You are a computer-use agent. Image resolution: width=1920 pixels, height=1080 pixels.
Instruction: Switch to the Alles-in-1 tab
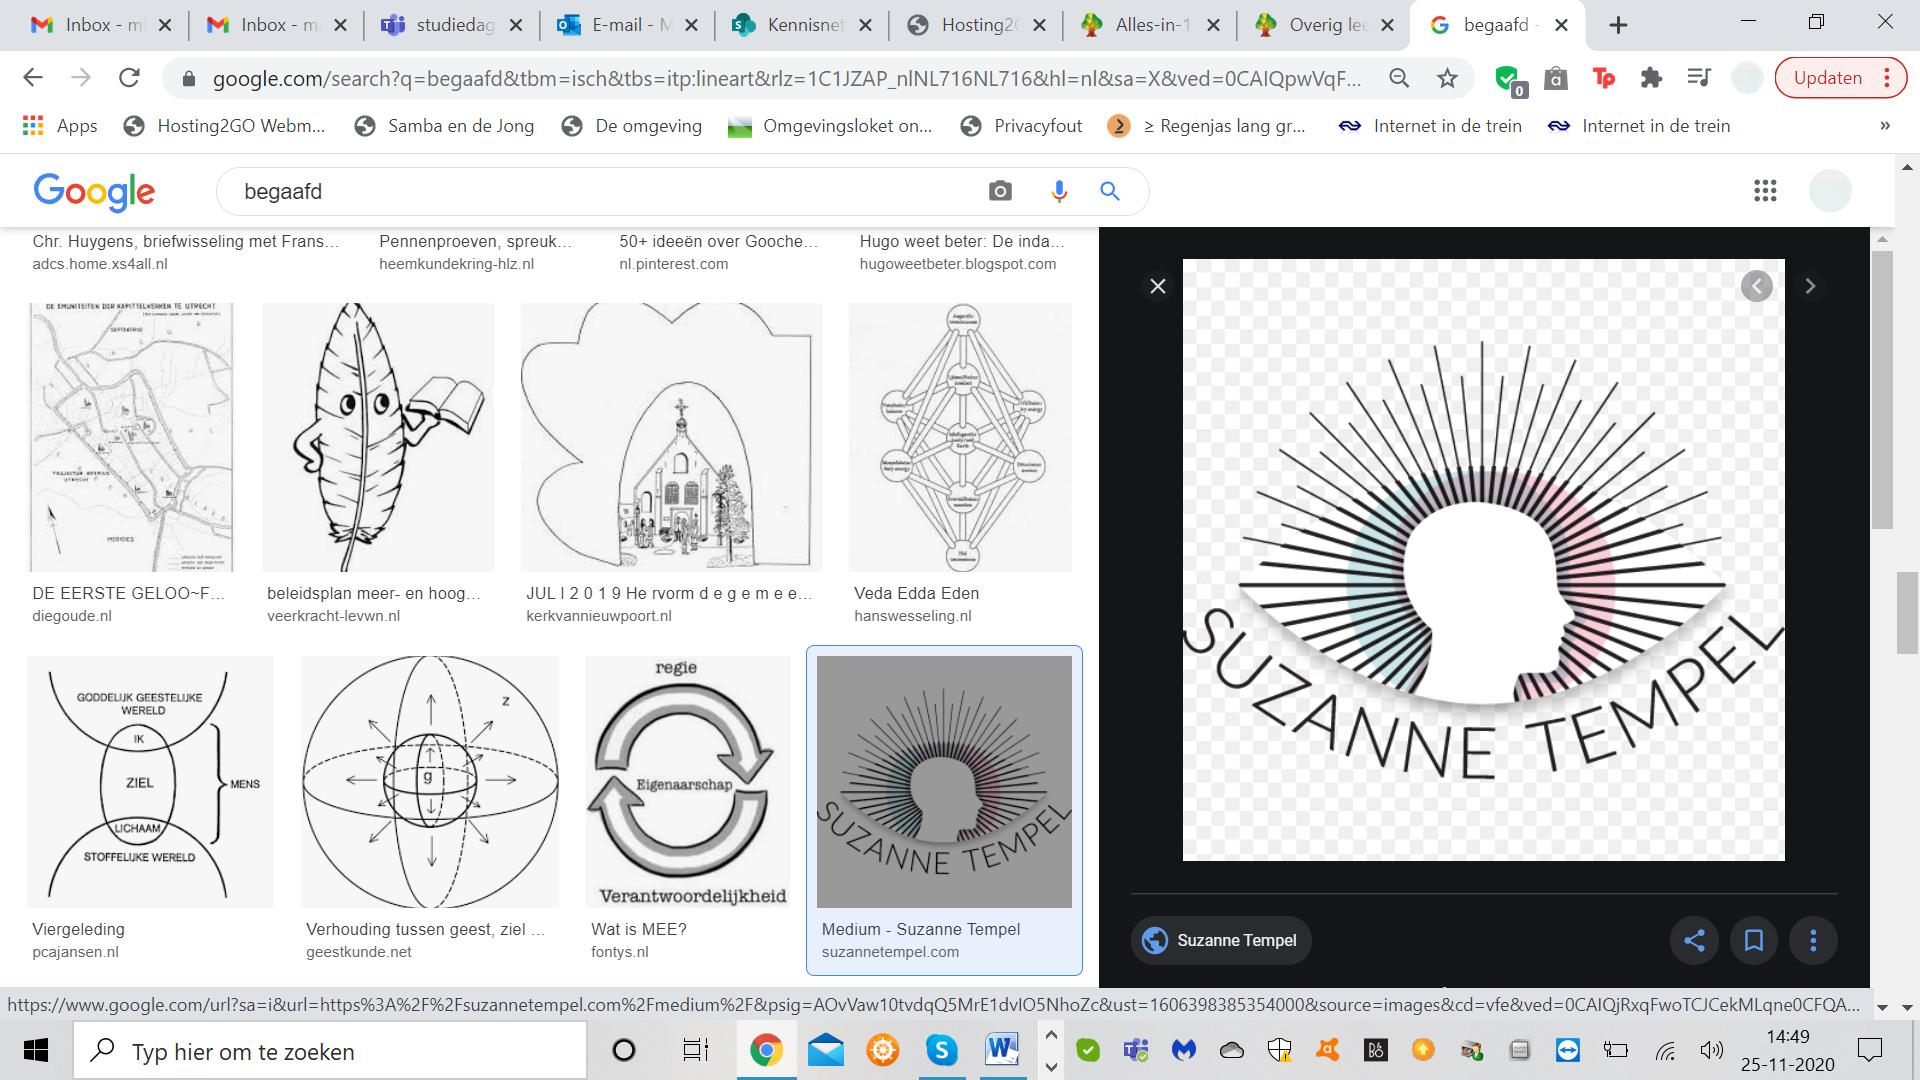tap(1151, 25)
